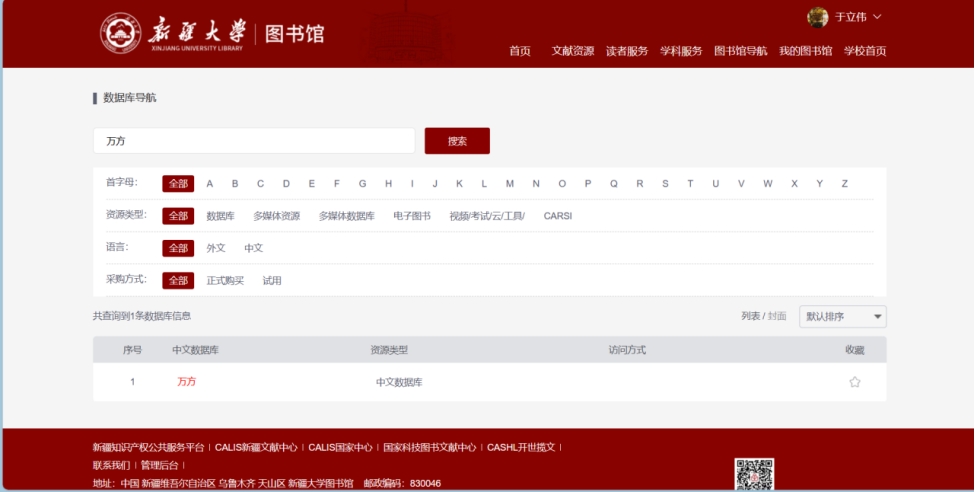Click the Xinjiang University round logo
This screenshot has height=492, width=975.
pos(121,33)
